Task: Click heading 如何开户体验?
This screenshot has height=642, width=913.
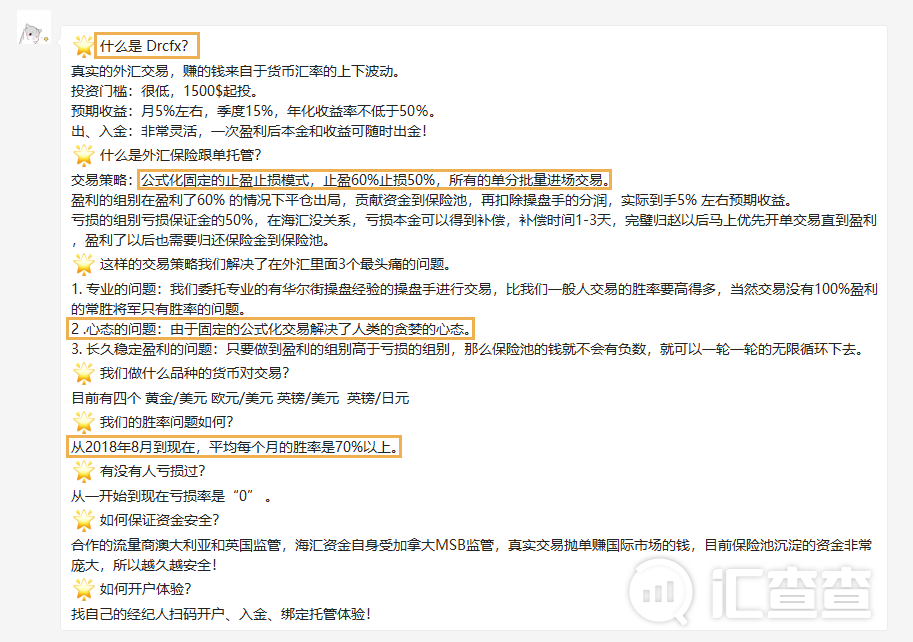Action: click(146, 589)
